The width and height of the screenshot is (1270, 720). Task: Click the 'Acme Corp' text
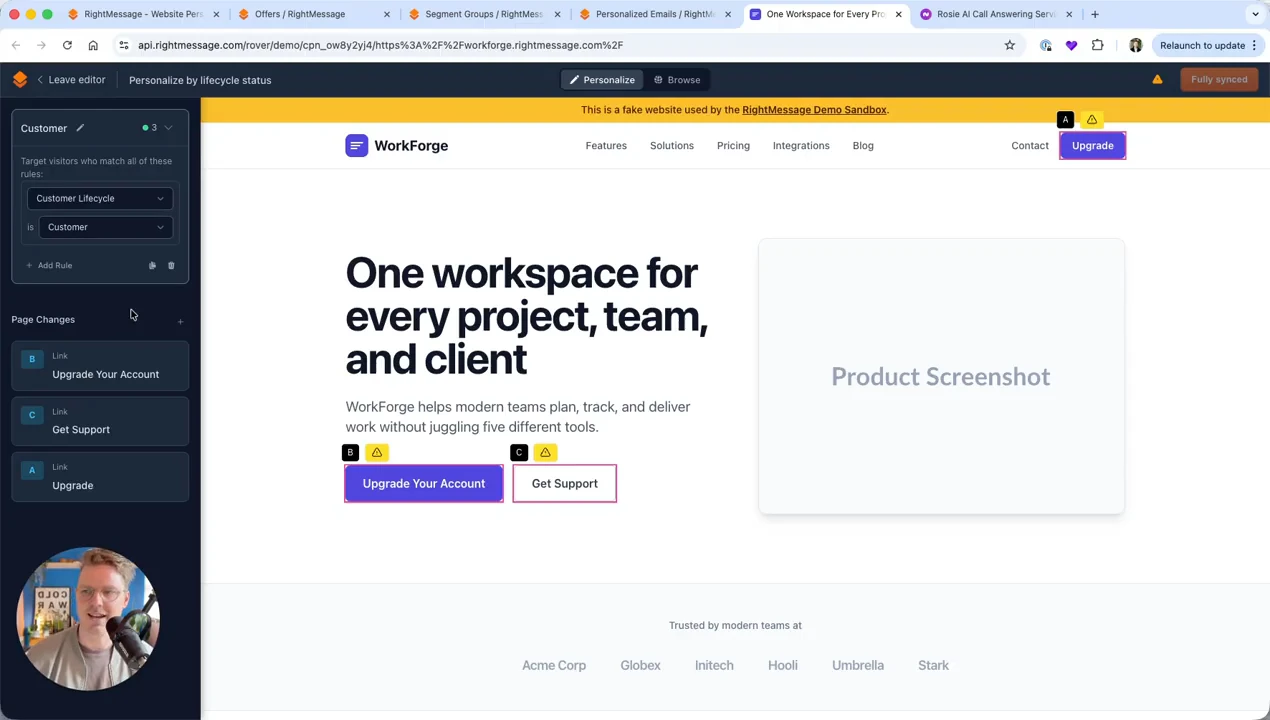(x=554, y=666)
